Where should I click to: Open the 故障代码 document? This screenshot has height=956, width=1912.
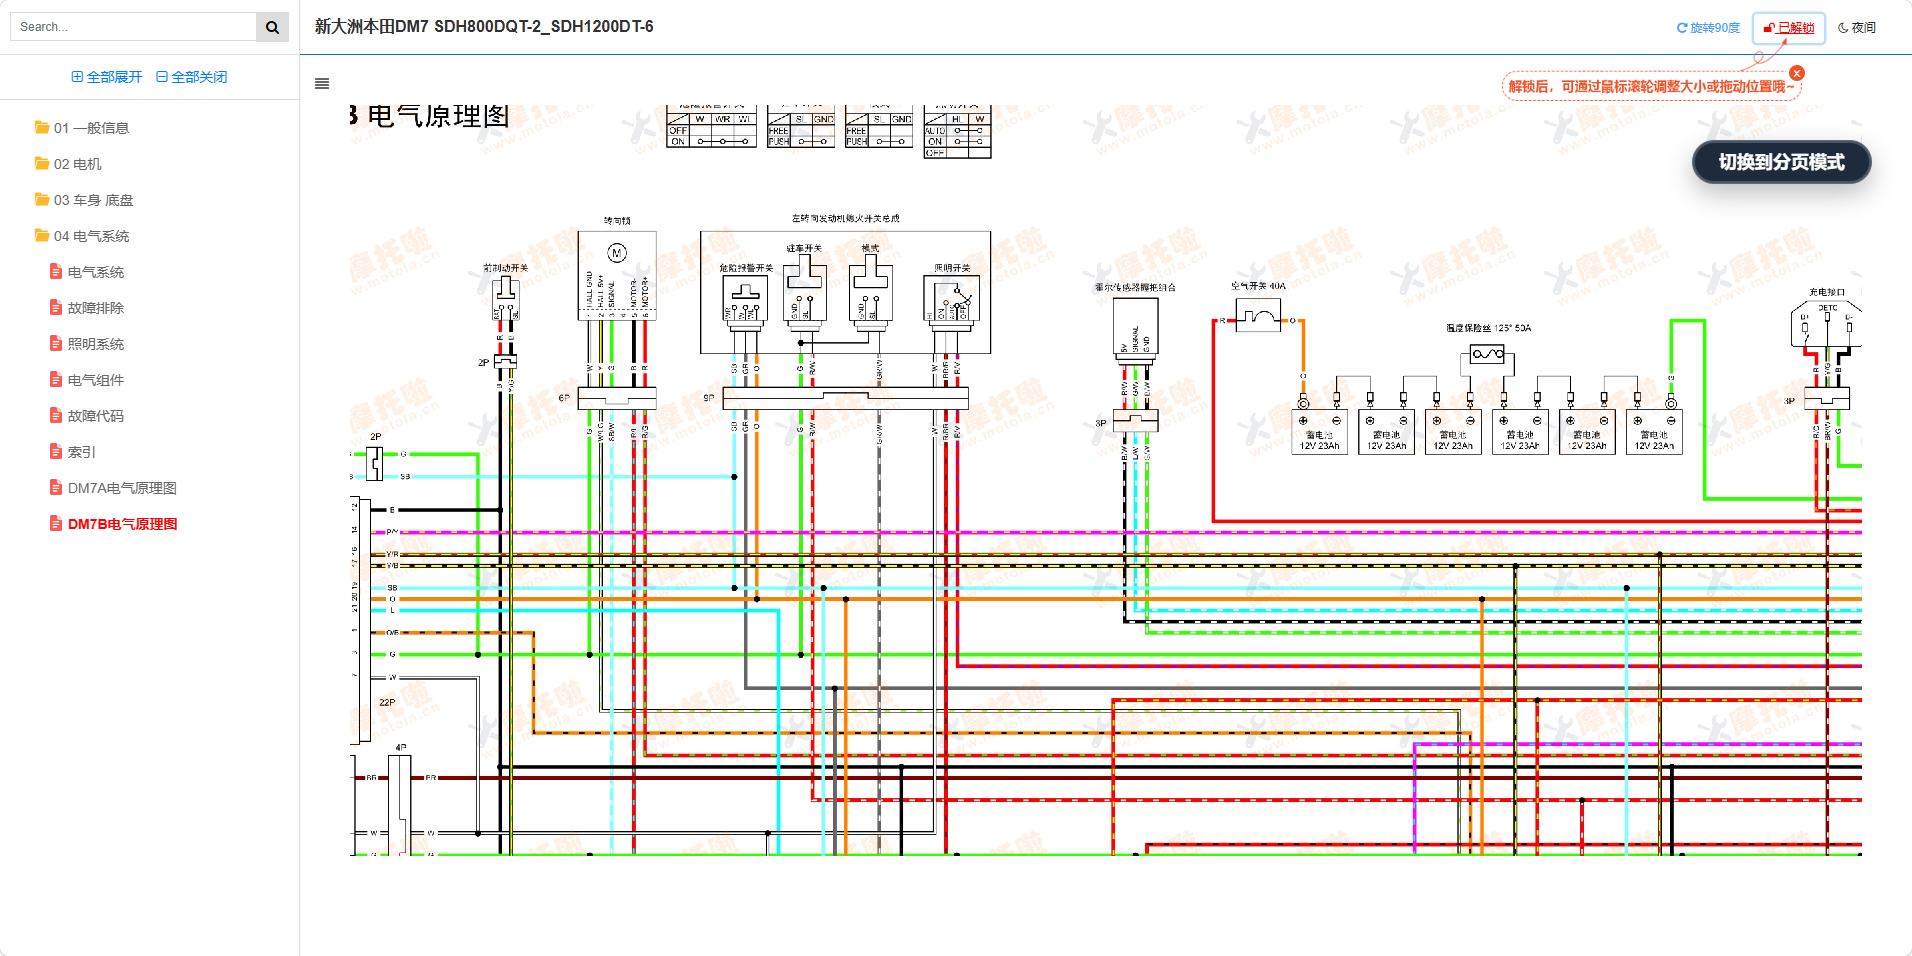click(95, 416)
